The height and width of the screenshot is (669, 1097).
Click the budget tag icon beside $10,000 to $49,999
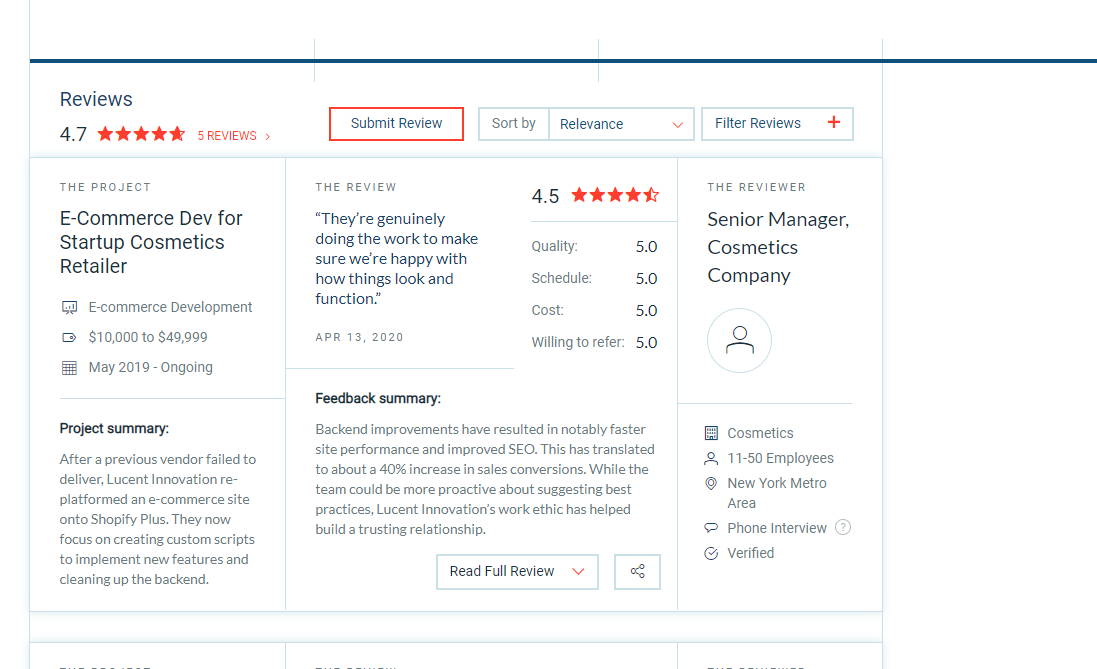69,337
